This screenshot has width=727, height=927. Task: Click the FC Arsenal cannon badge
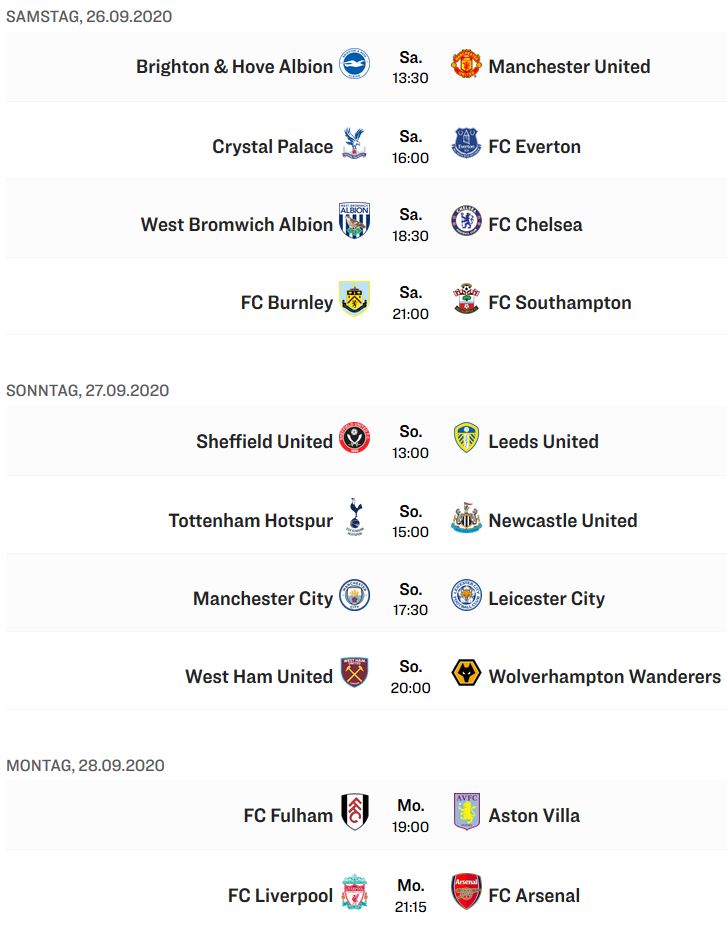(x=466, y=892)
